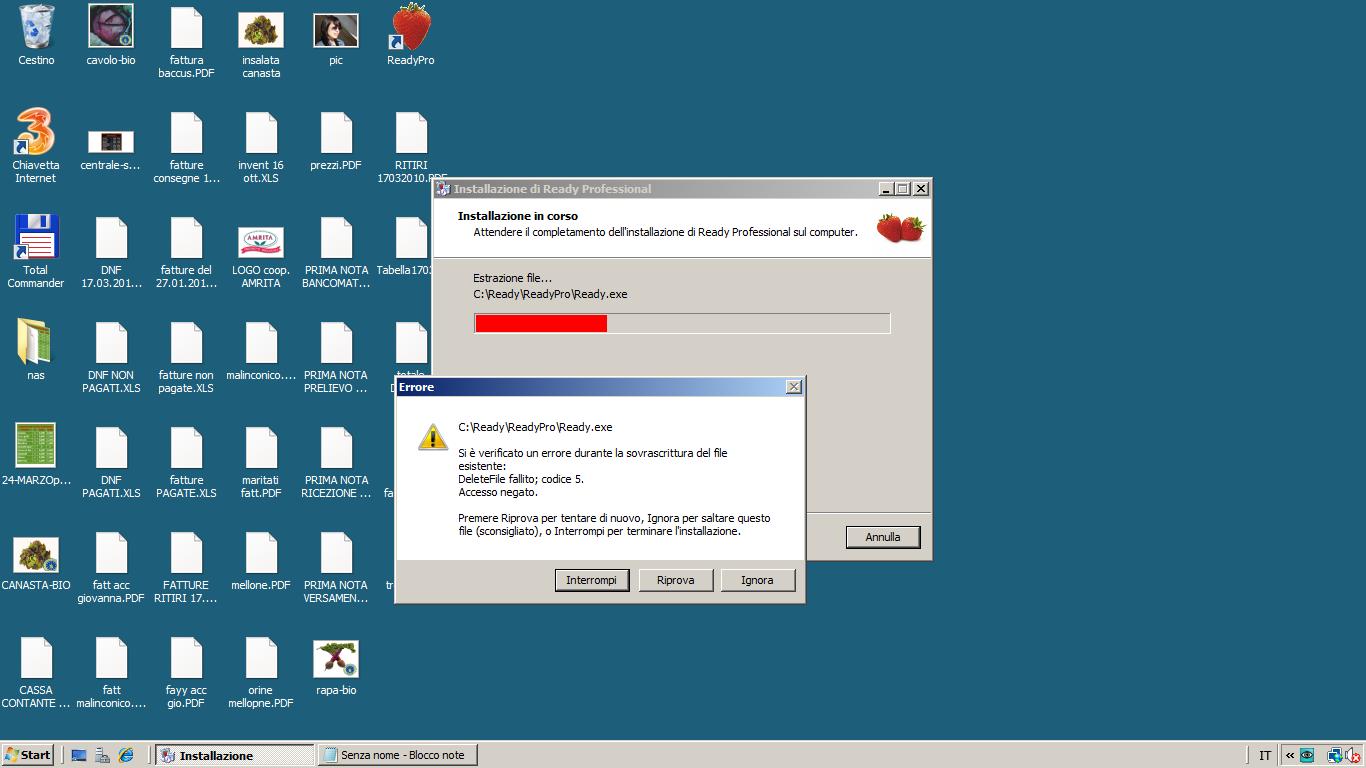Select CASSA CONTANTE file icon

click(x=36, y=657)
